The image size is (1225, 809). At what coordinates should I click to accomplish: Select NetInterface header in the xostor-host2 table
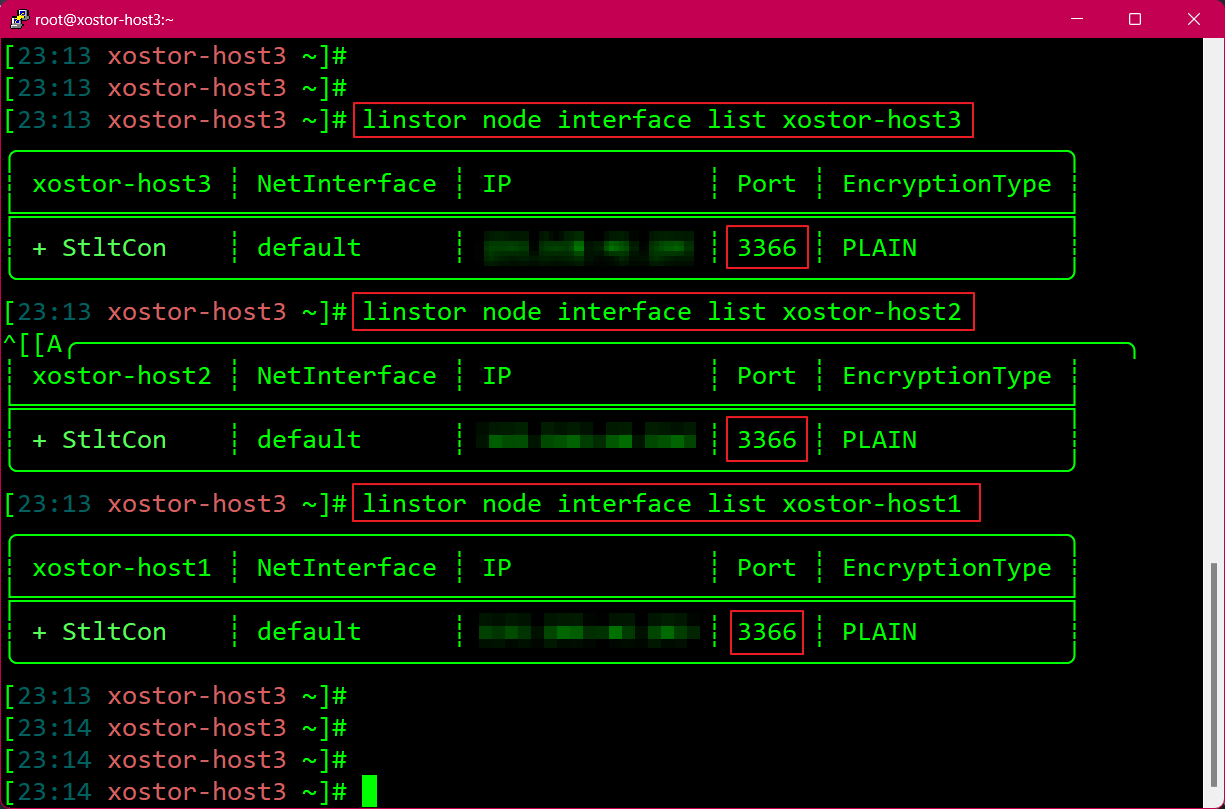point(346,376)
